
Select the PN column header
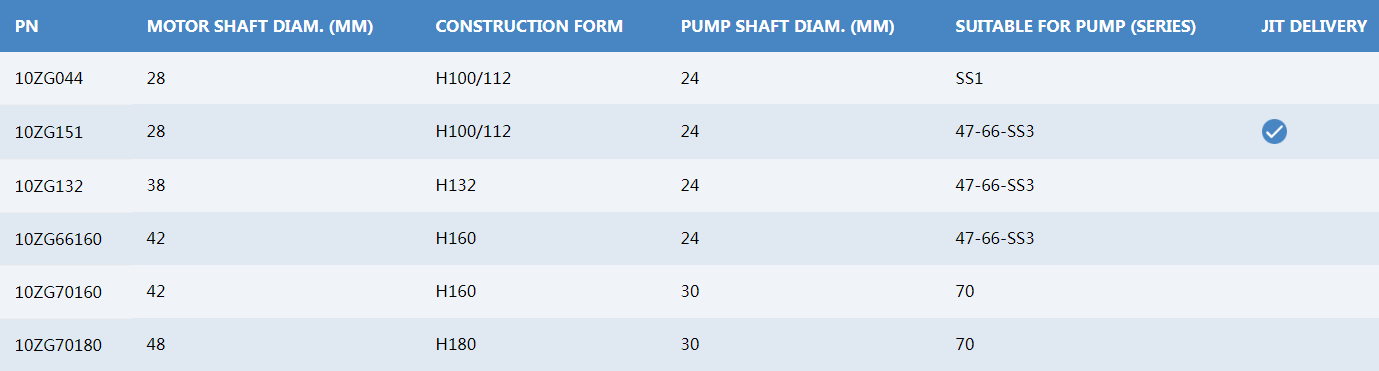point(25,26)
